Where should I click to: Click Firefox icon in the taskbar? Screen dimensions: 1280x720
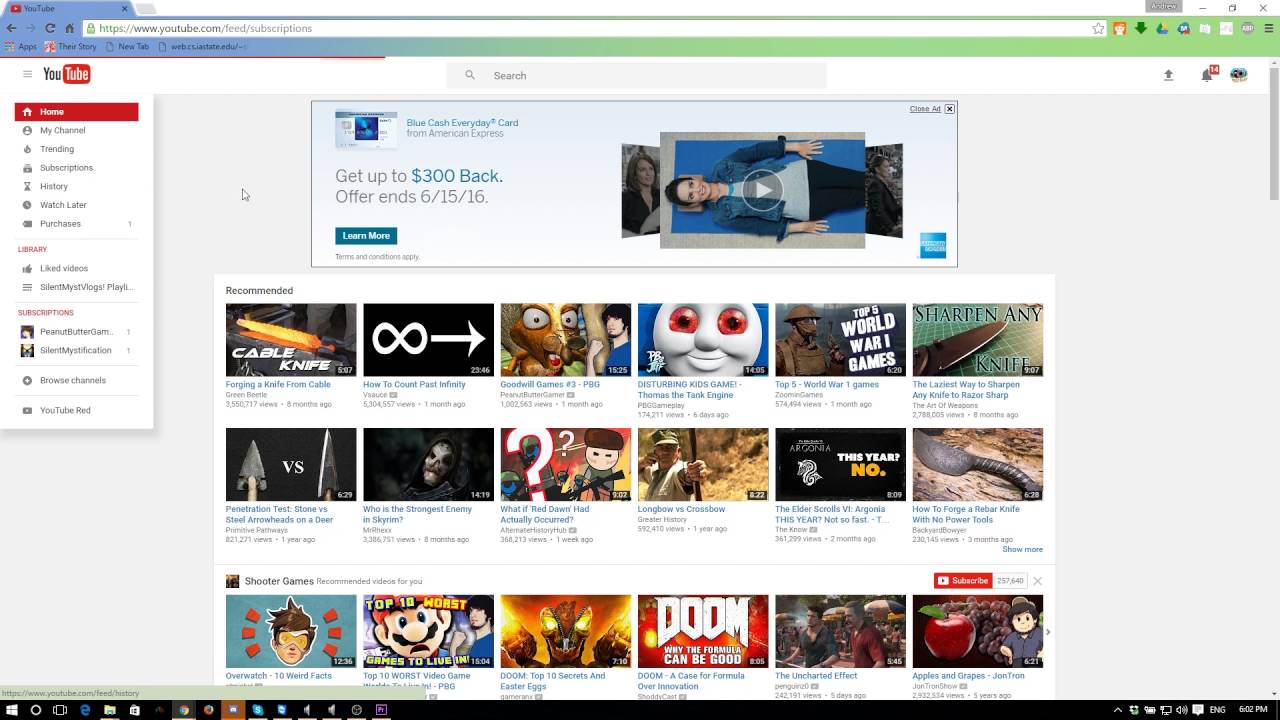click(208, 710)
